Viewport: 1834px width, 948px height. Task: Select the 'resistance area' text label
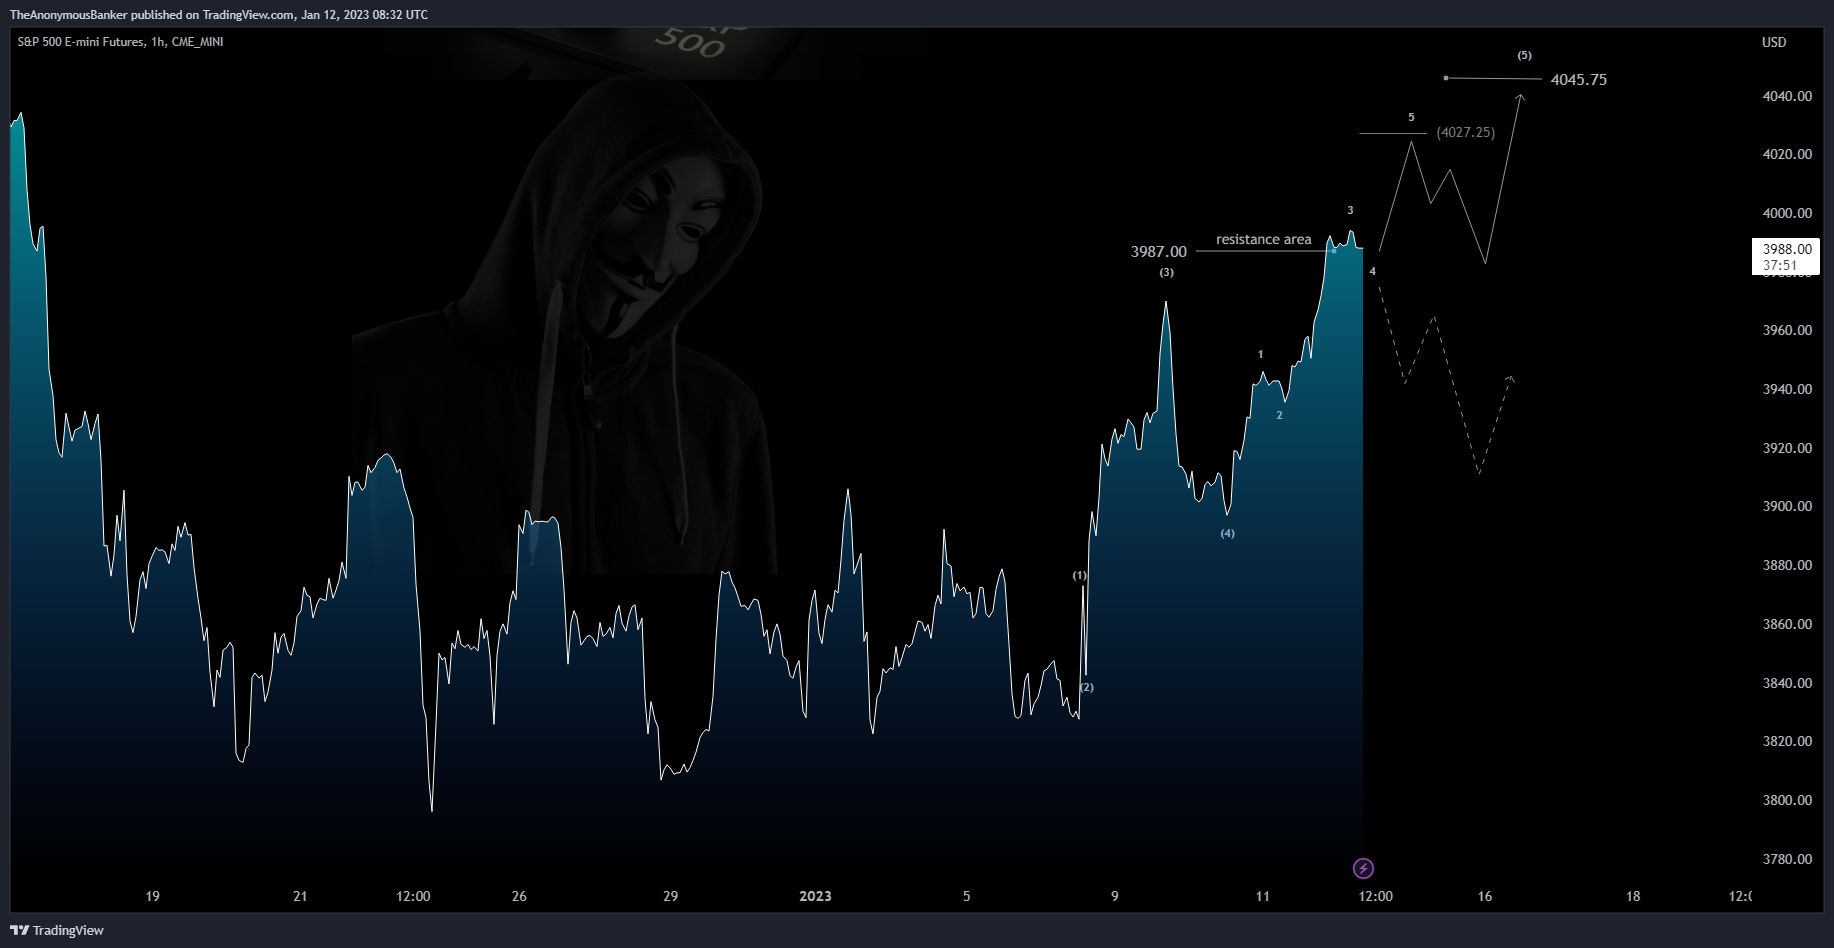(x=1263, y=239)
